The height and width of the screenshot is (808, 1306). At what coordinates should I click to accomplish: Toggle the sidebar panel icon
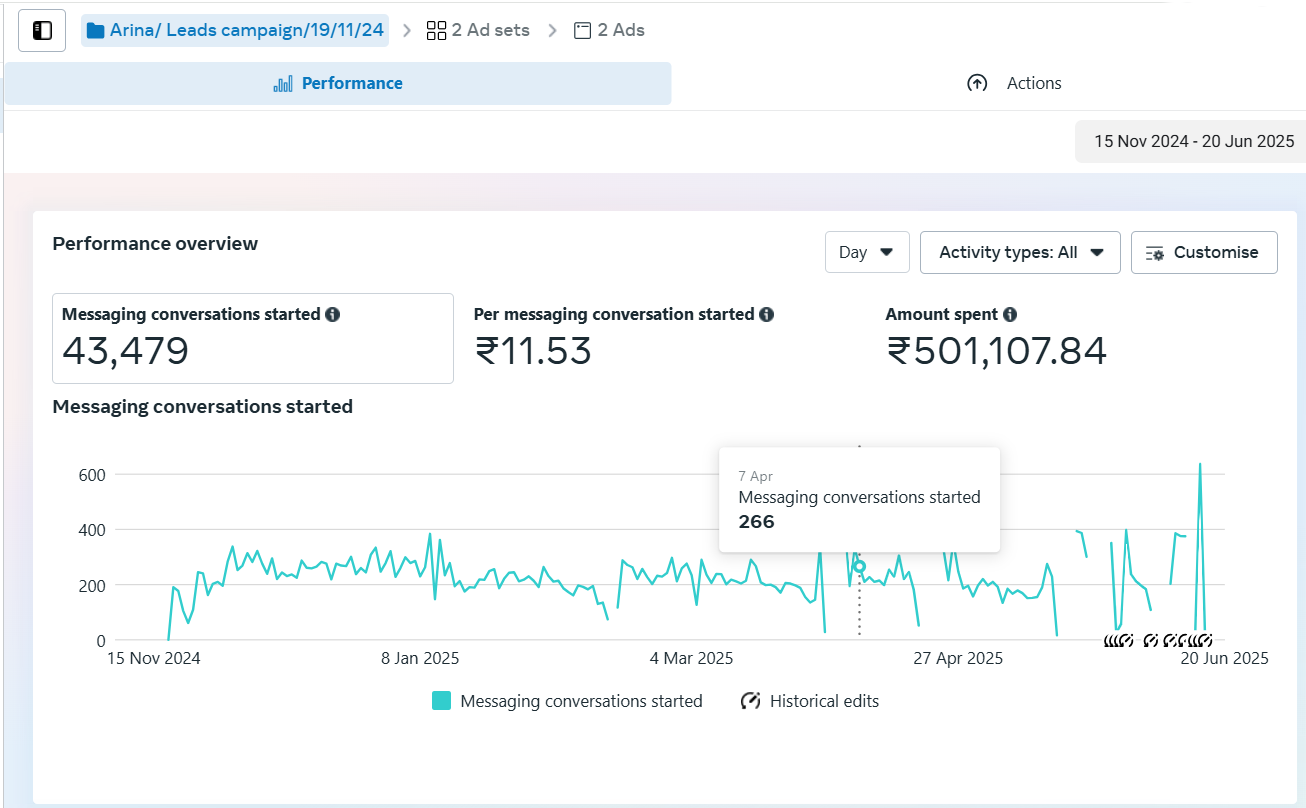[42, 31]
